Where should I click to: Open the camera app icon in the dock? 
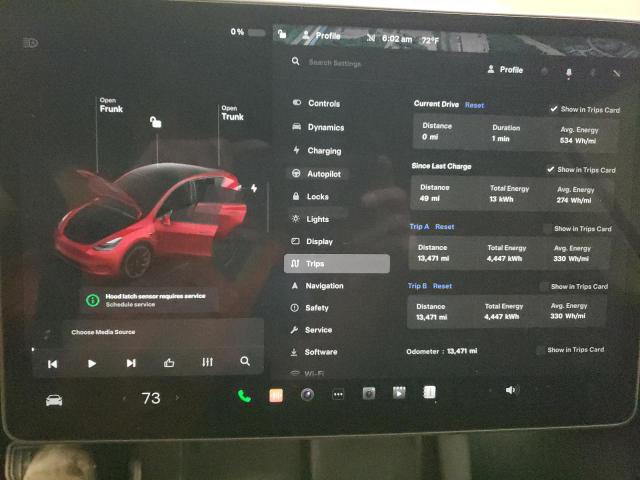click(307, 395)
